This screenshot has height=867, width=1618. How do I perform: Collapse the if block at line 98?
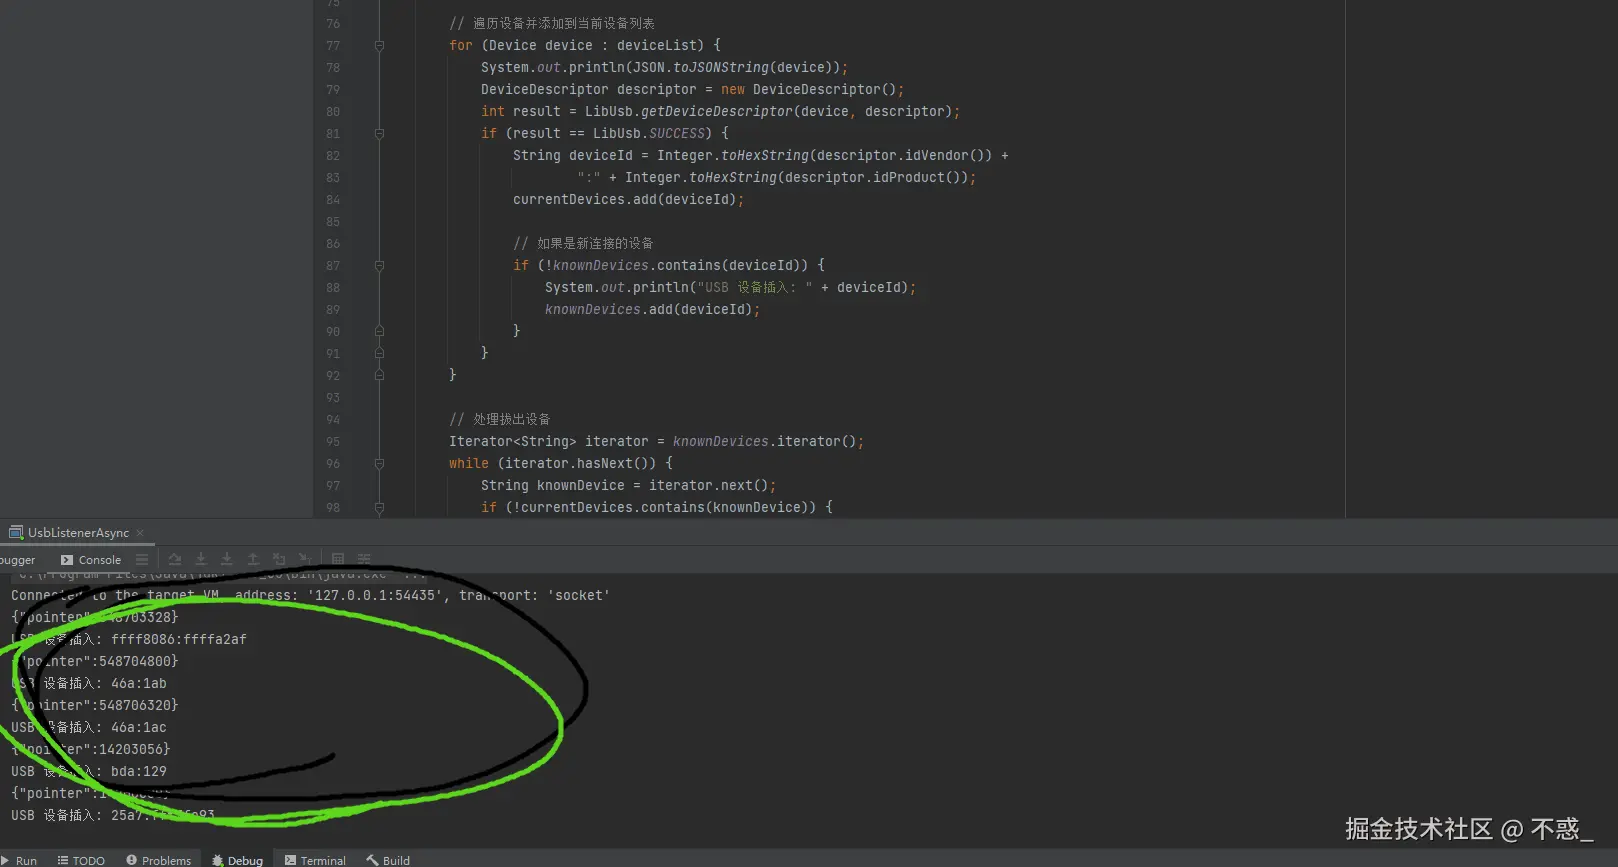pyautogui.click(x=379, y=508)
